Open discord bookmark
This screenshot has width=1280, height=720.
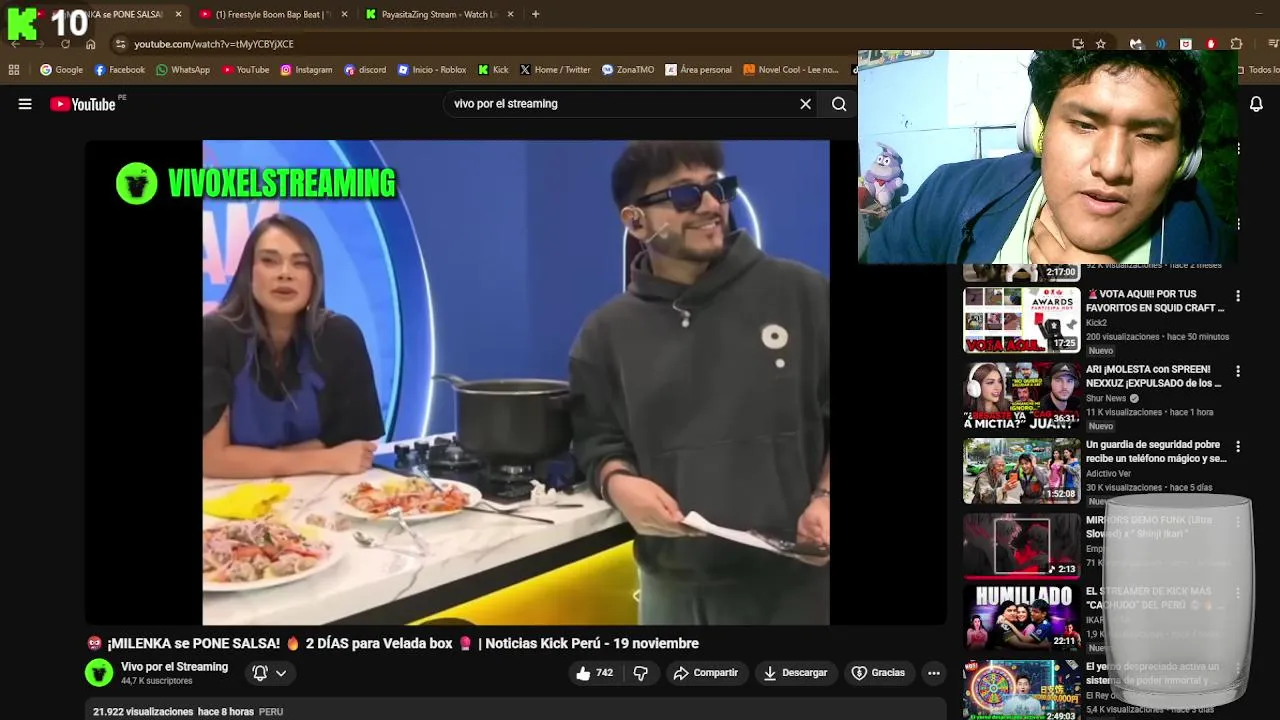point(365,70)
